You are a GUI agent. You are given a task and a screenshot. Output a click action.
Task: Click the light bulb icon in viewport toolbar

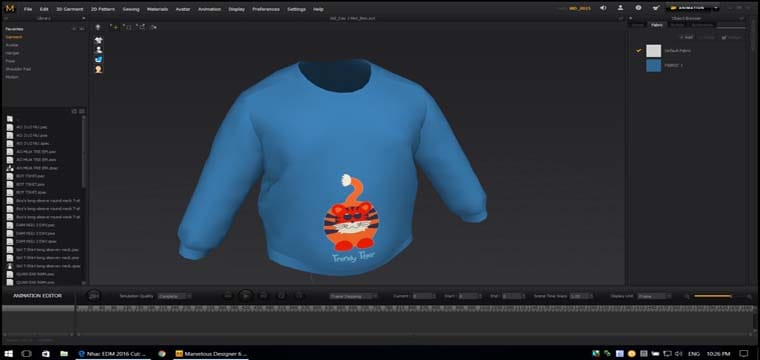(98, 27)
